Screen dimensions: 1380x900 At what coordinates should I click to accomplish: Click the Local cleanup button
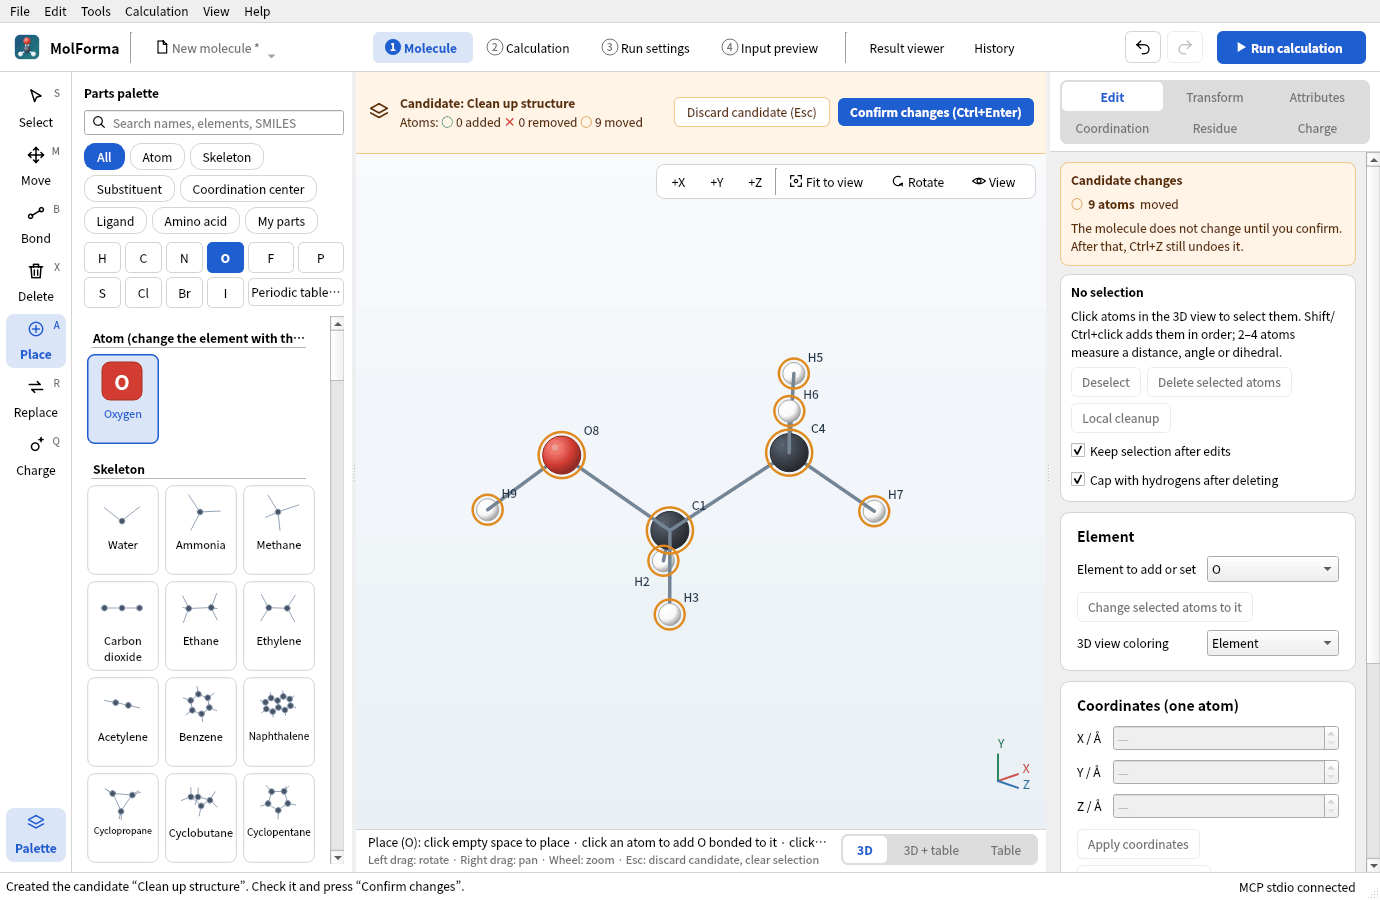pos(1121,418)
